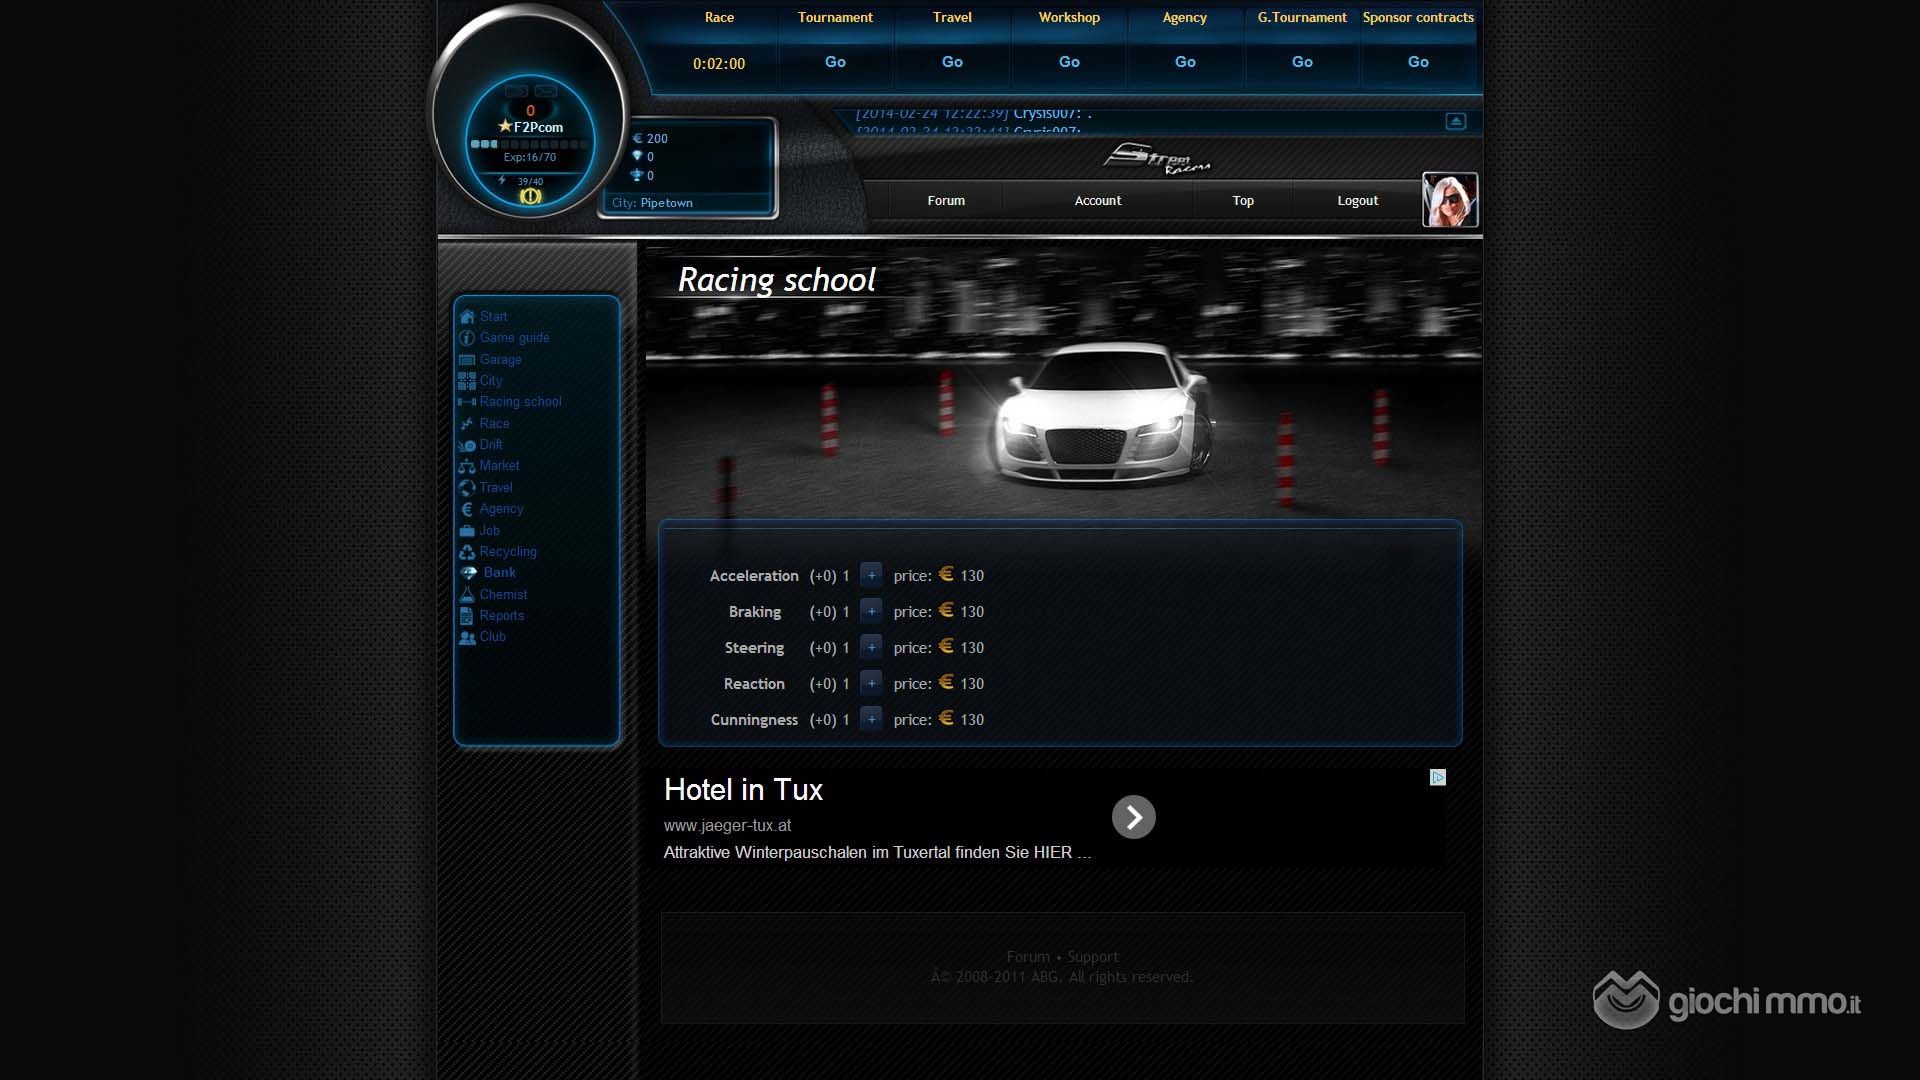Click the Job briefcase icon
1920x1080 pixels.
click(467, 531)
